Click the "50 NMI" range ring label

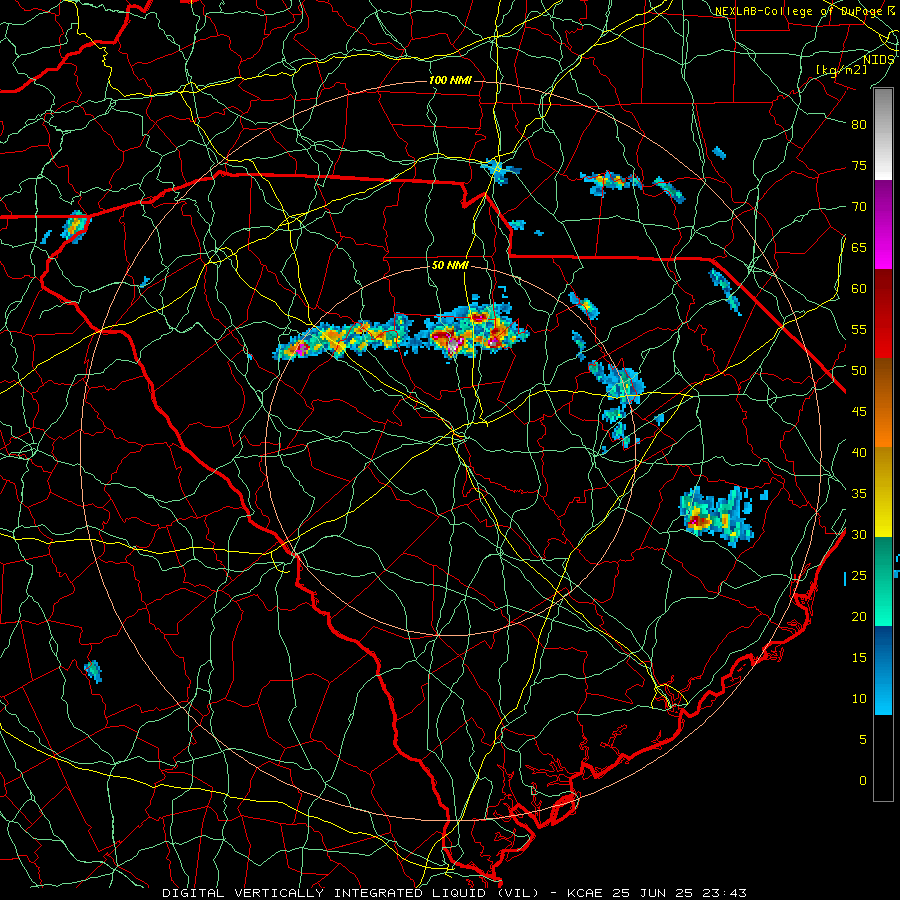coord(450,265)
